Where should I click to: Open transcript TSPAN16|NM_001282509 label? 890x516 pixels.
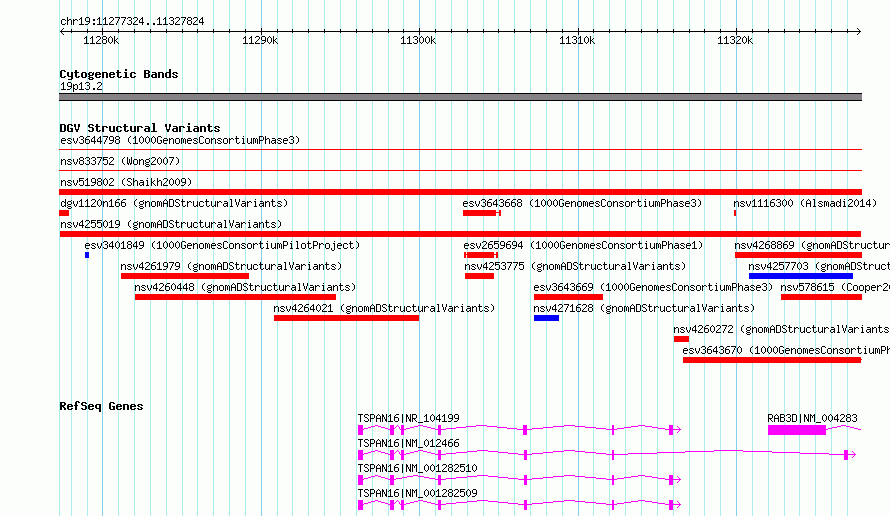pos(417,493)
